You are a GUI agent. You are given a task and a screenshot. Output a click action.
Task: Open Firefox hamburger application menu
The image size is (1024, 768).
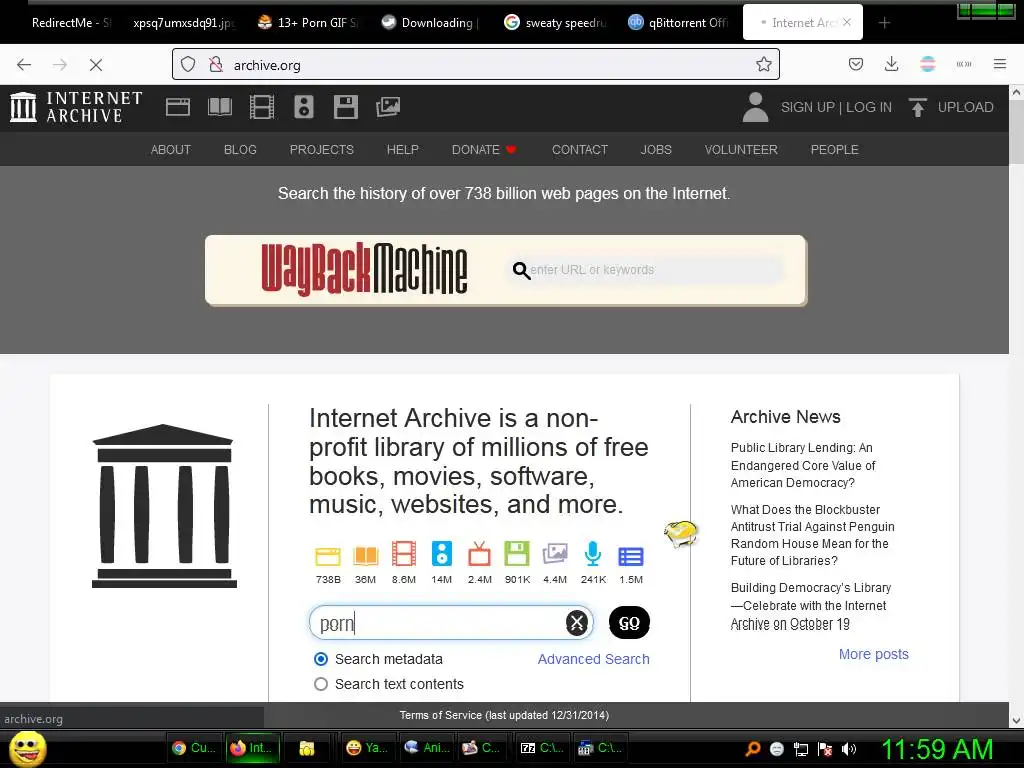(1000, 64)
